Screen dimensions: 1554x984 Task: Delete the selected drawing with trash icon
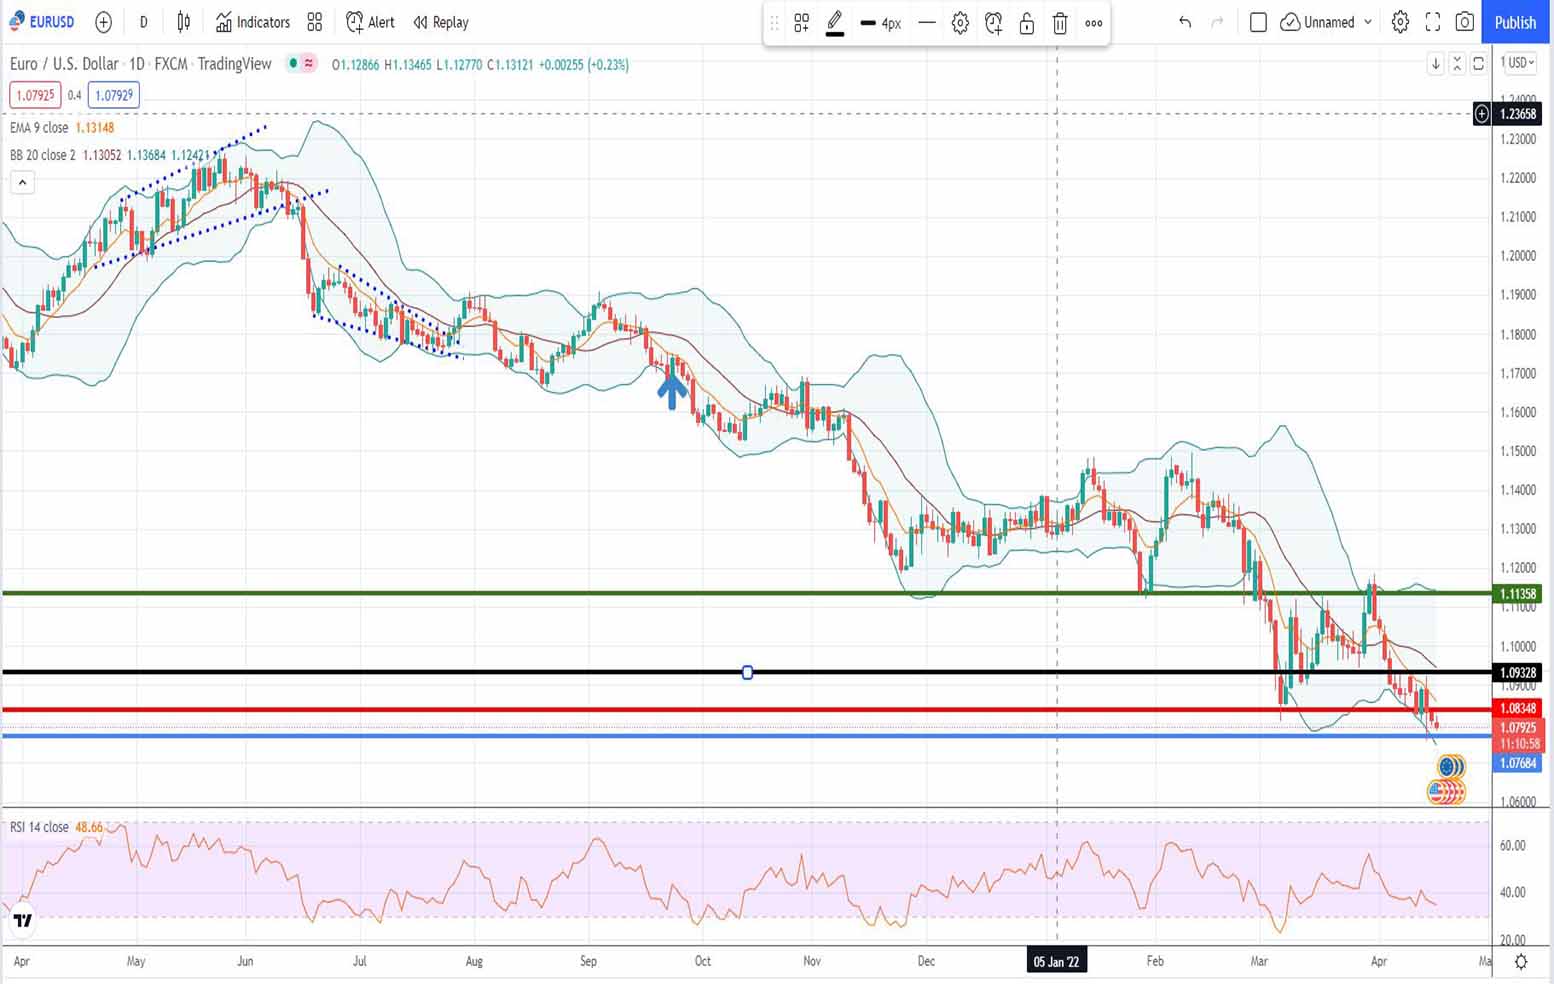point(1060,23)
